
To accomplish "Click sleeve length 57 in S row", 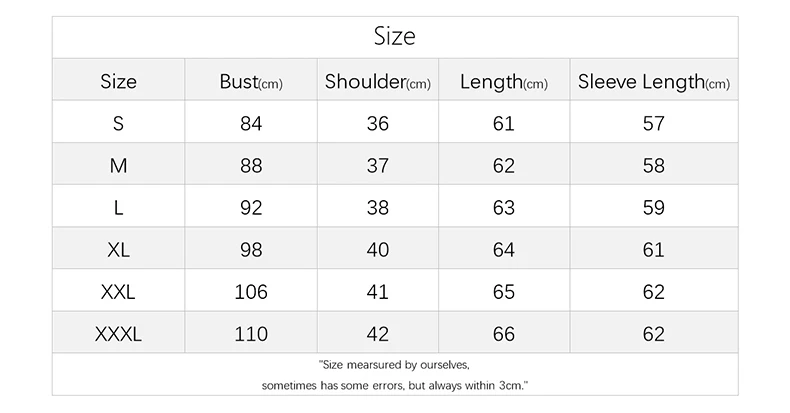I will pyautogui.click(x=654, y=123).
